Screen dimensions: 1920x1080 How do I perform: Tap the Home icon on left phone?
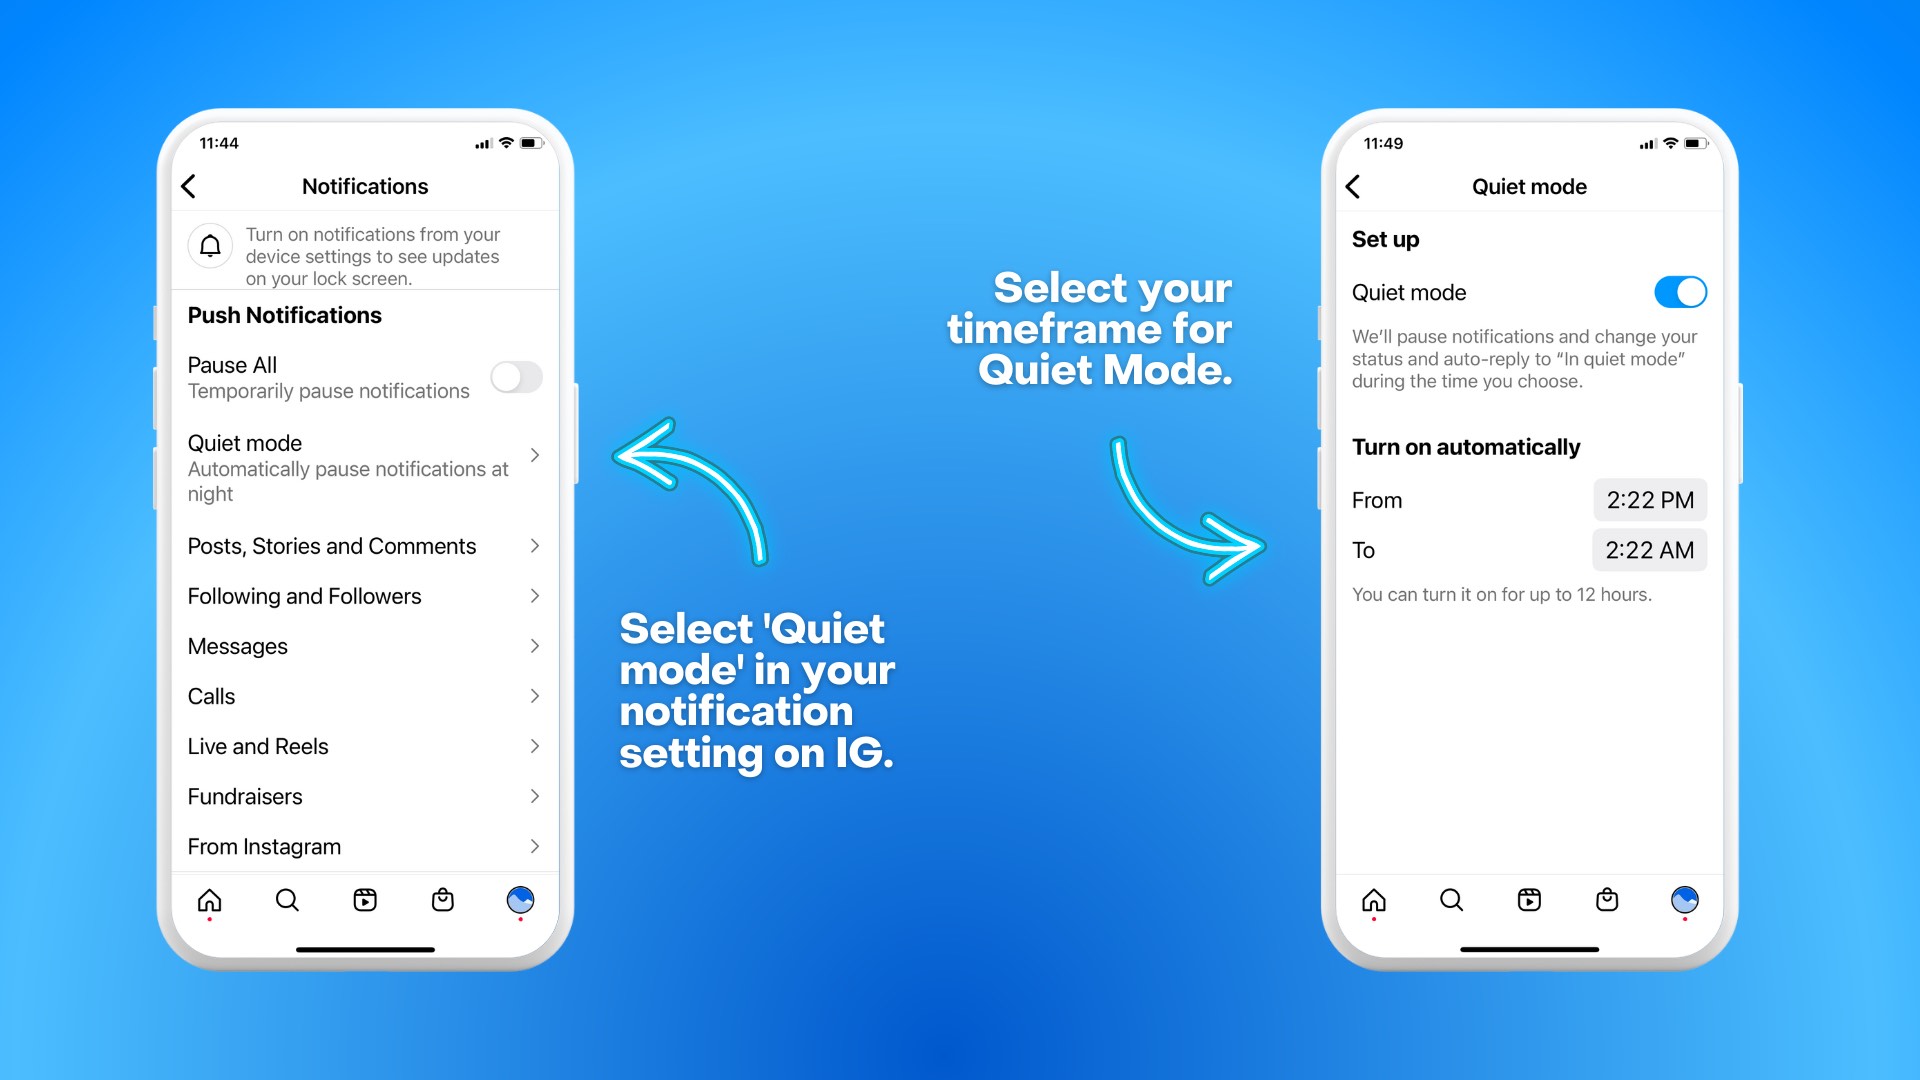[x=212, y=899]
